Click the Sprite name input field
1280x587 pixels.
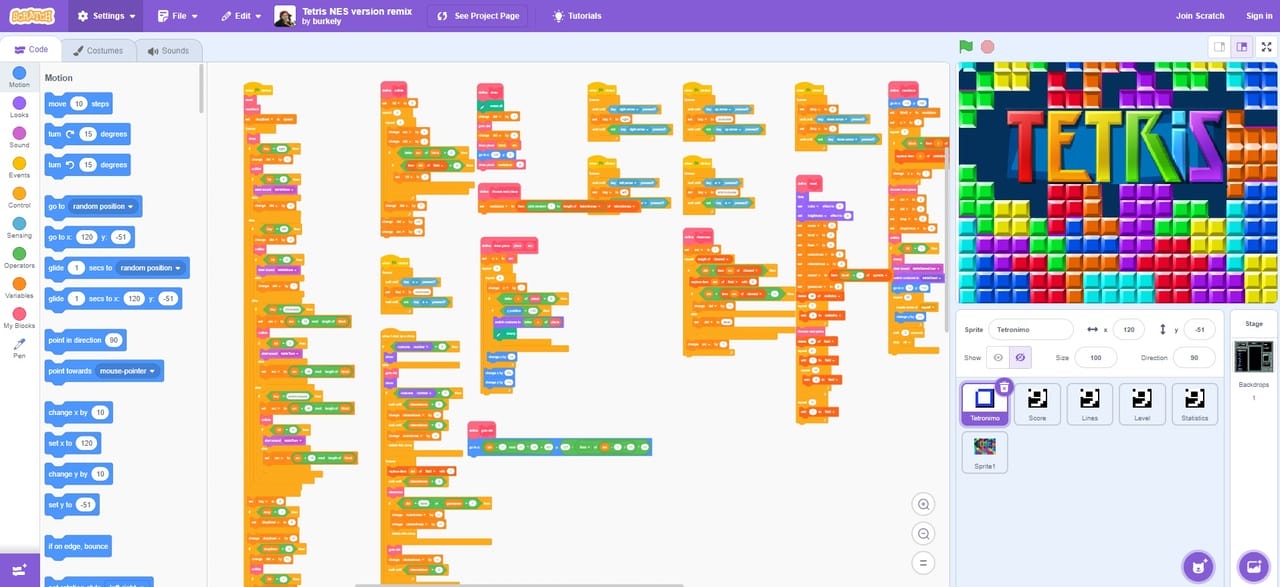point(1031,329)
